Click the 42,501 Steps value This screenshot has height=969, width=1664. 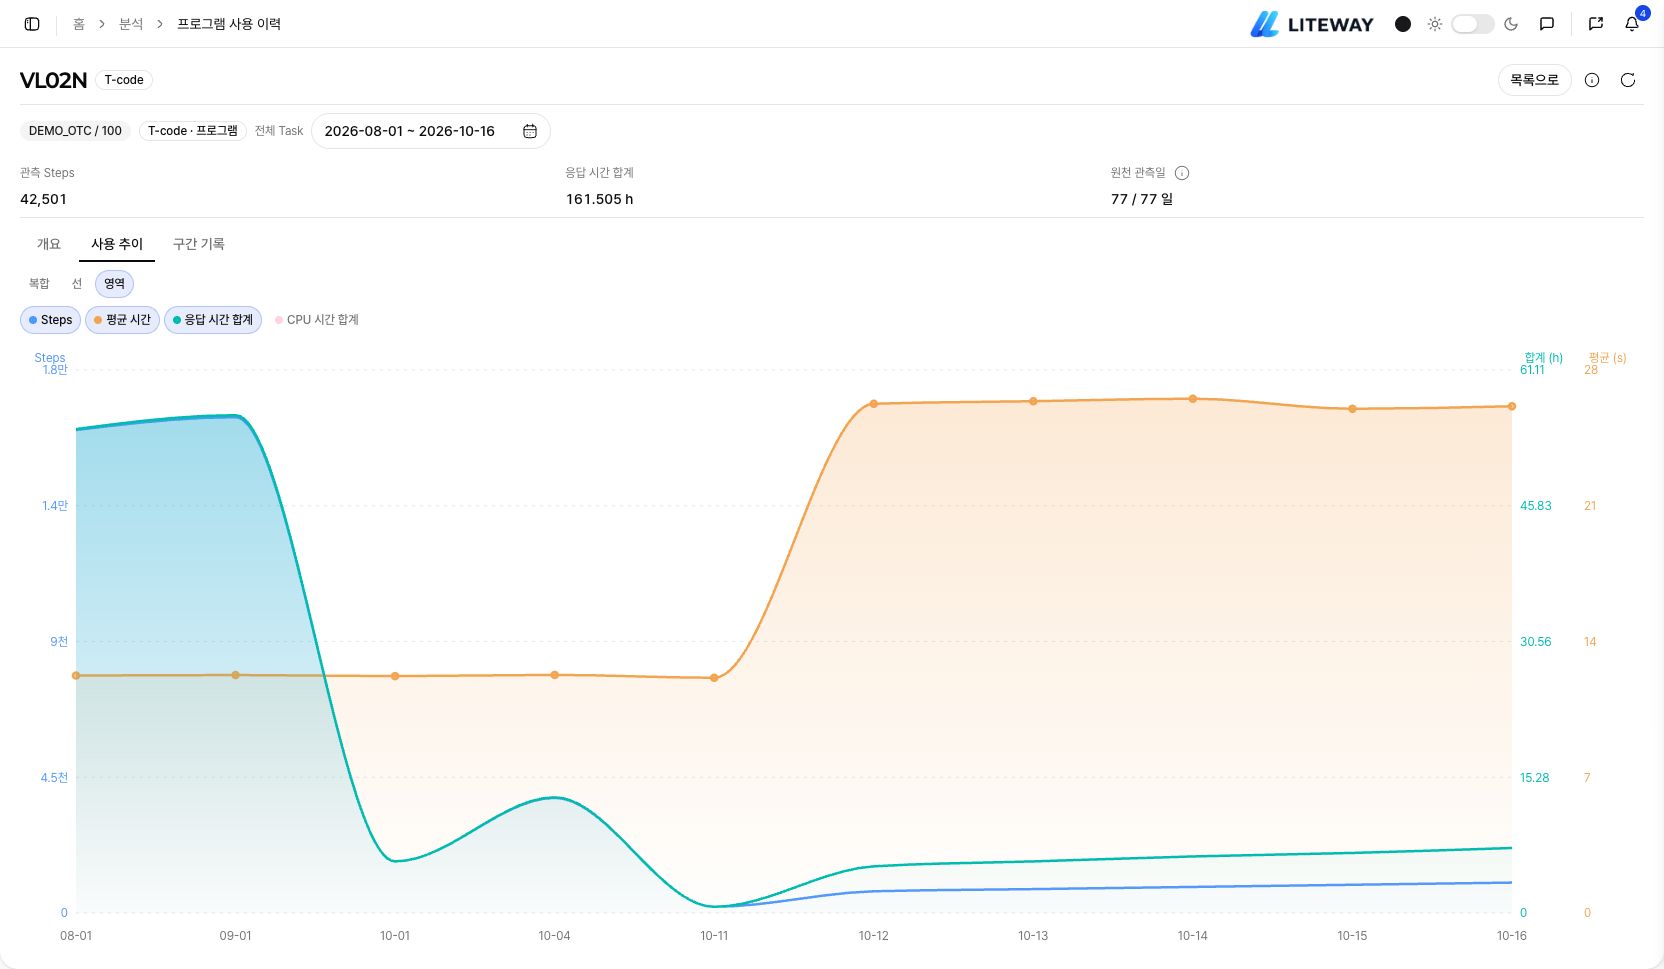(43, 199)
